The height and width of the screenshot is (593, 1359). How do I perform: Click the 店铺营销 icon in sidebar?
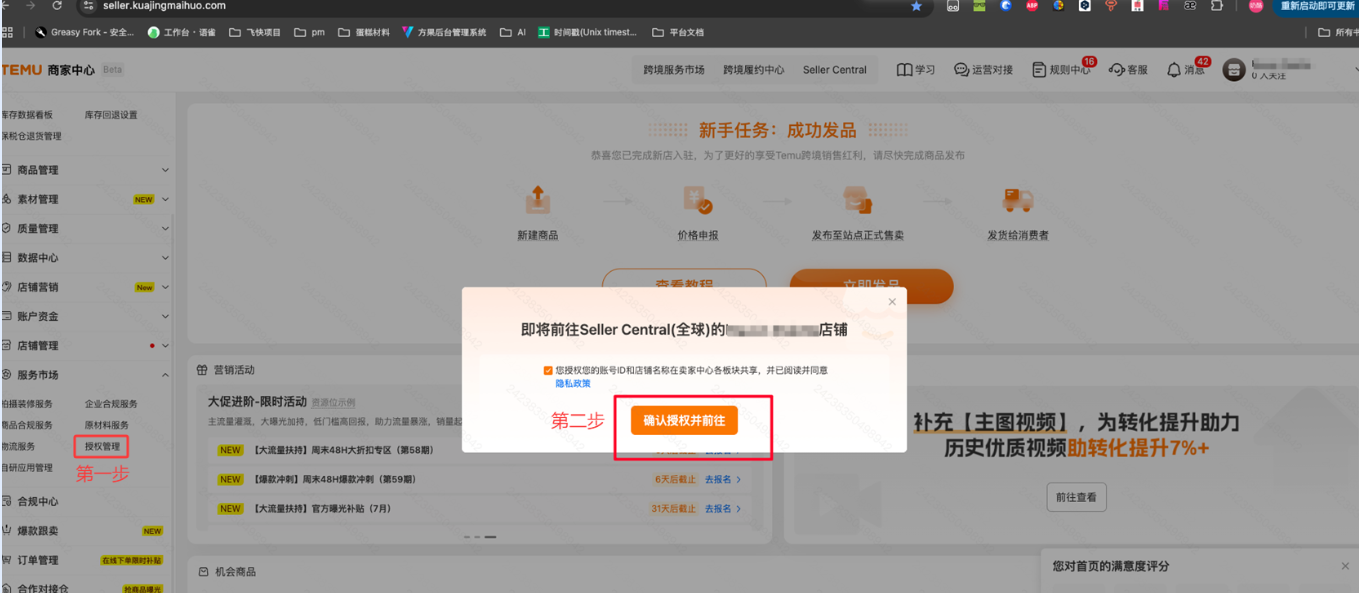tap(7, 287)
